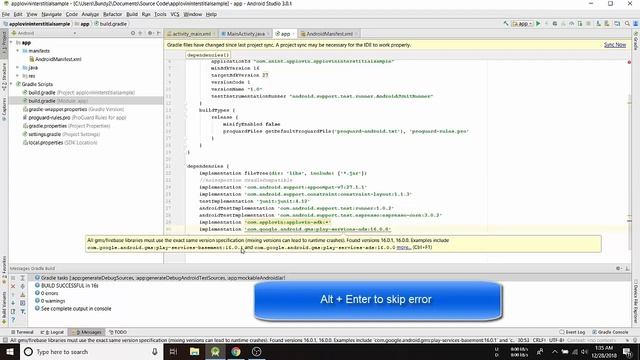Select gradle-wrapper.properties in the tree

(x=73, y=109)
